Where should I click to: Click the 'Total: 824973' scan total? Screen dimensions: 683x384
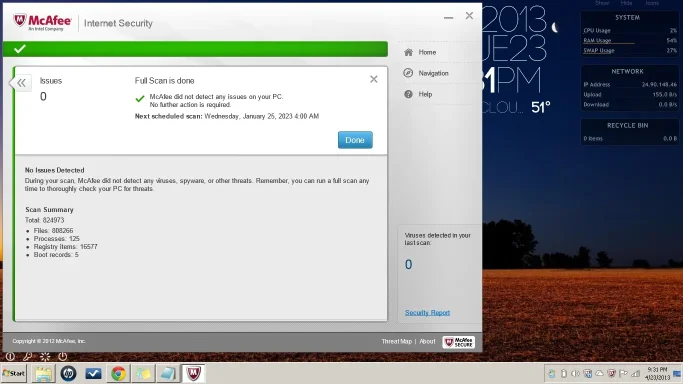pos(44,220)
